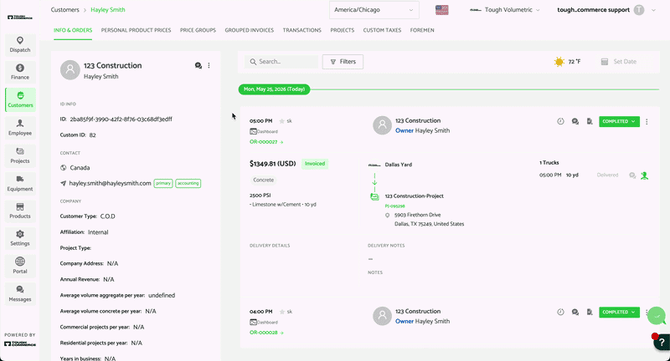Open the document icon on order OR-000028
This screenshot has width=670, height=361.
(590, 312)
